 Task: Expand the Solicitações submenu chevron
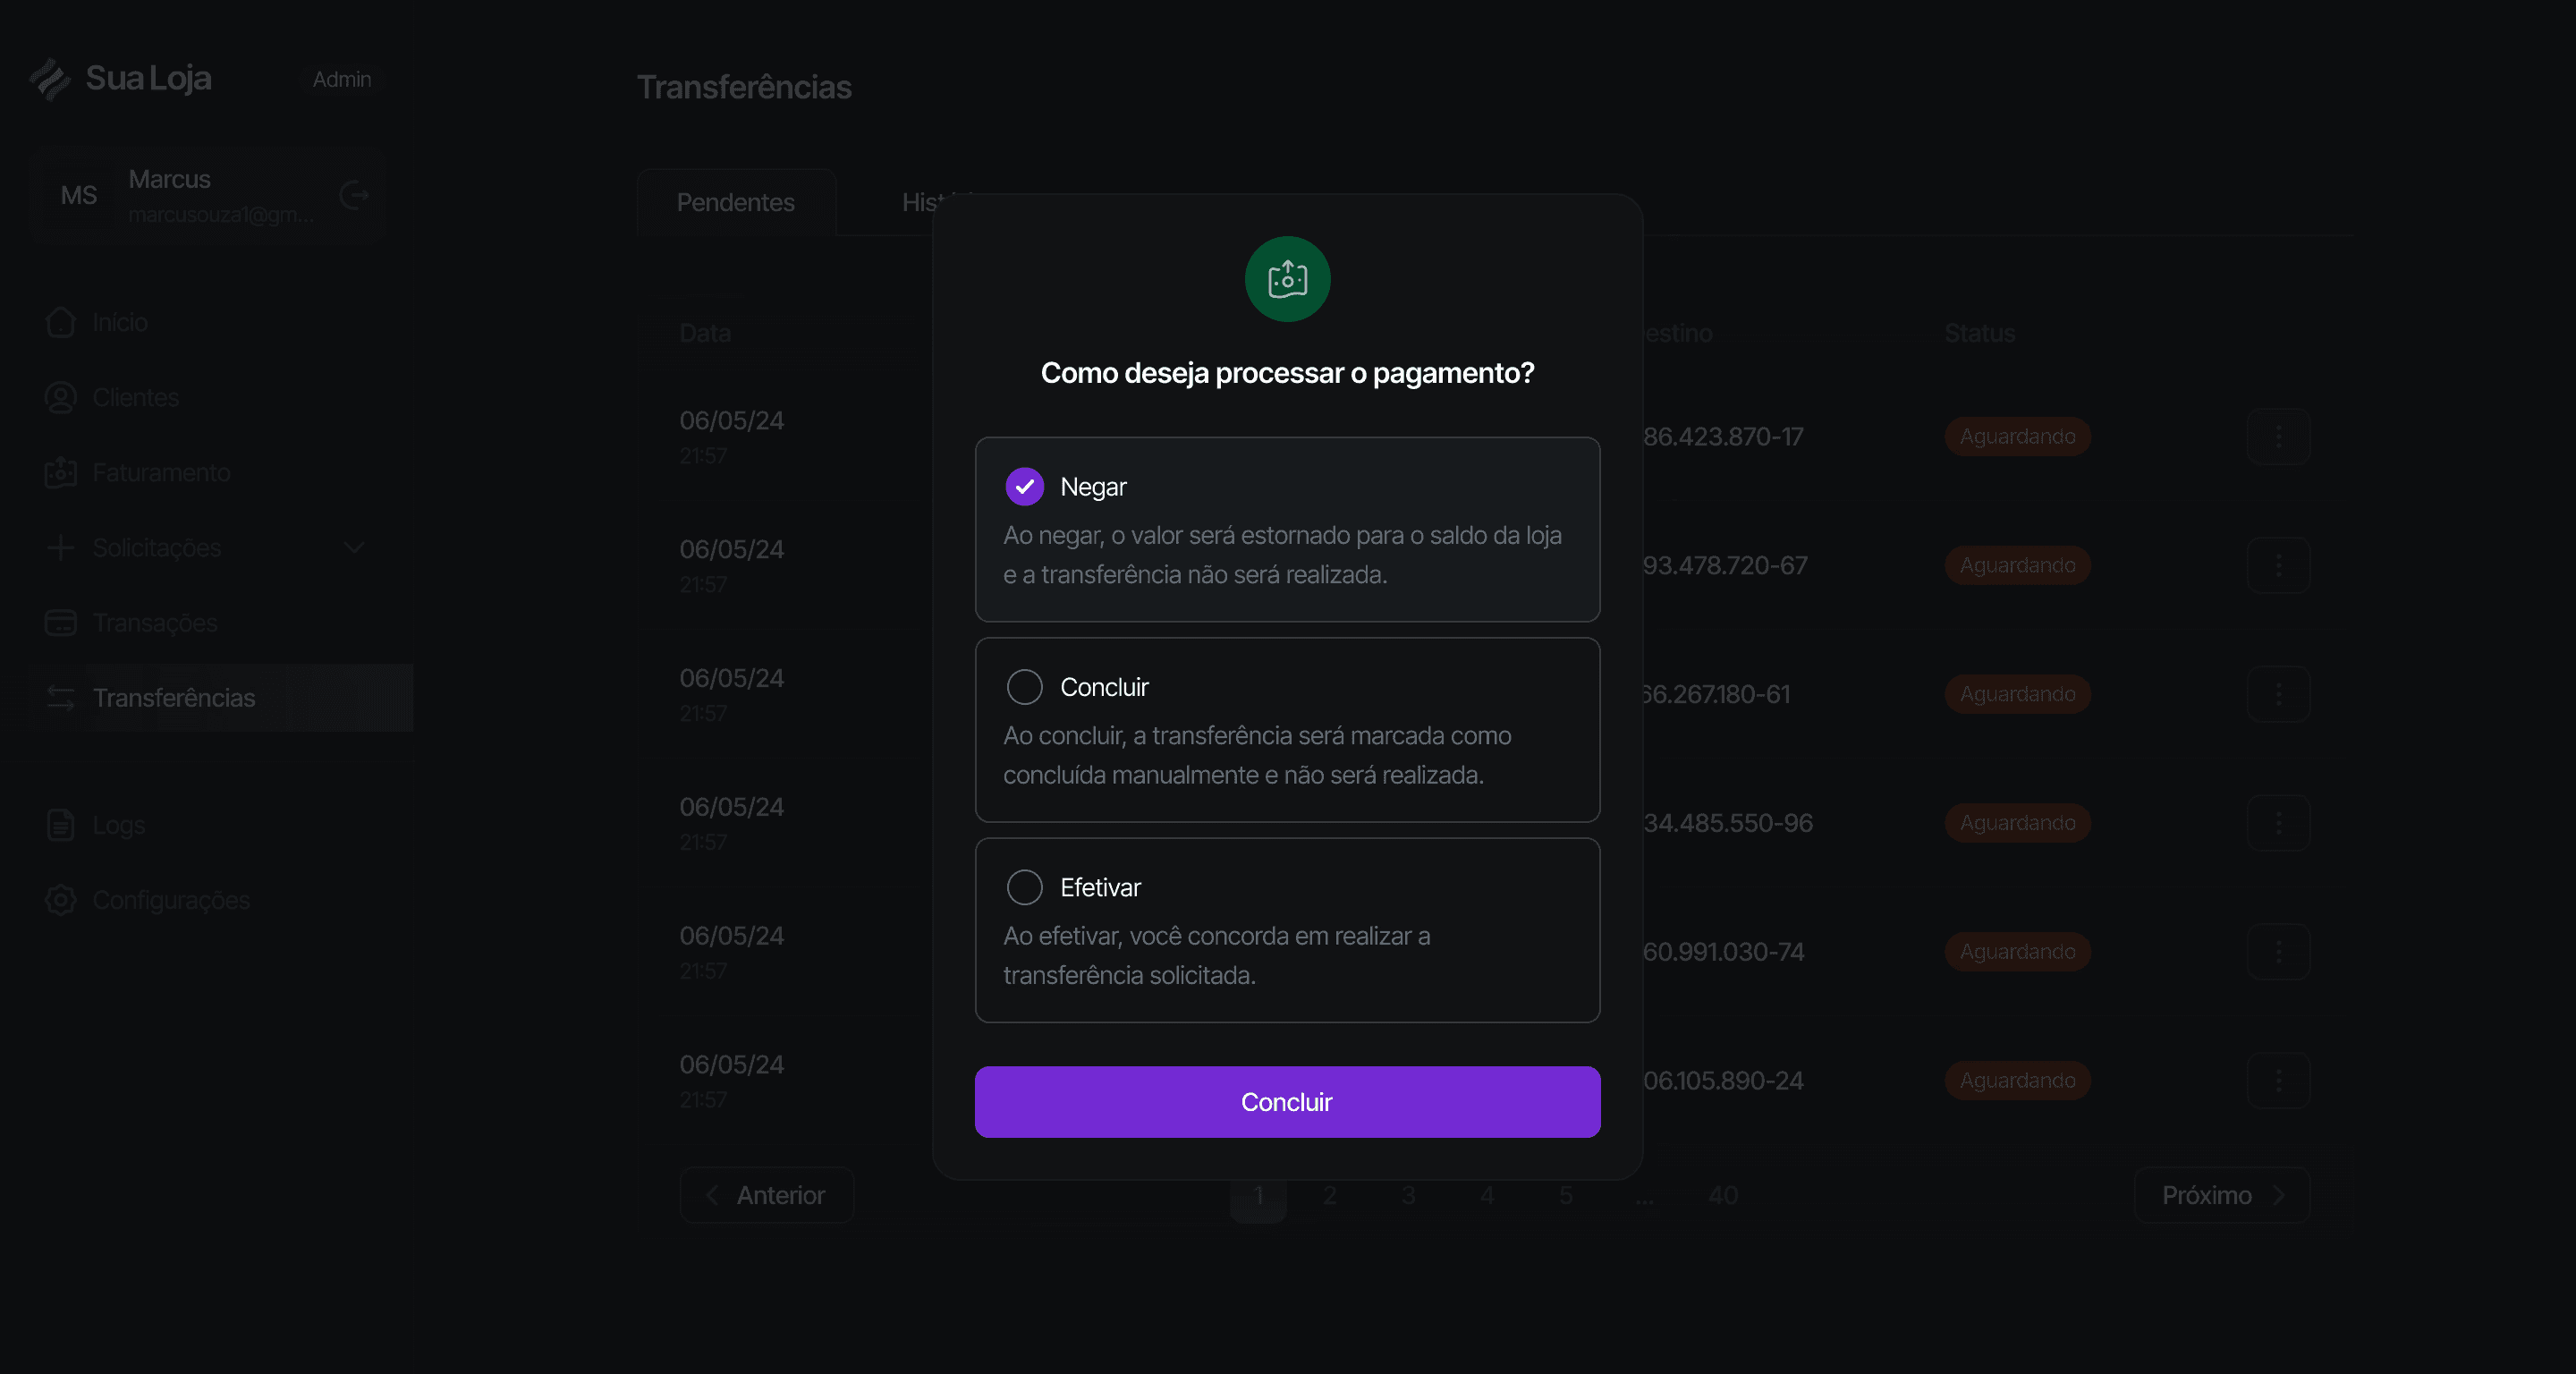[x=353, y=548]
